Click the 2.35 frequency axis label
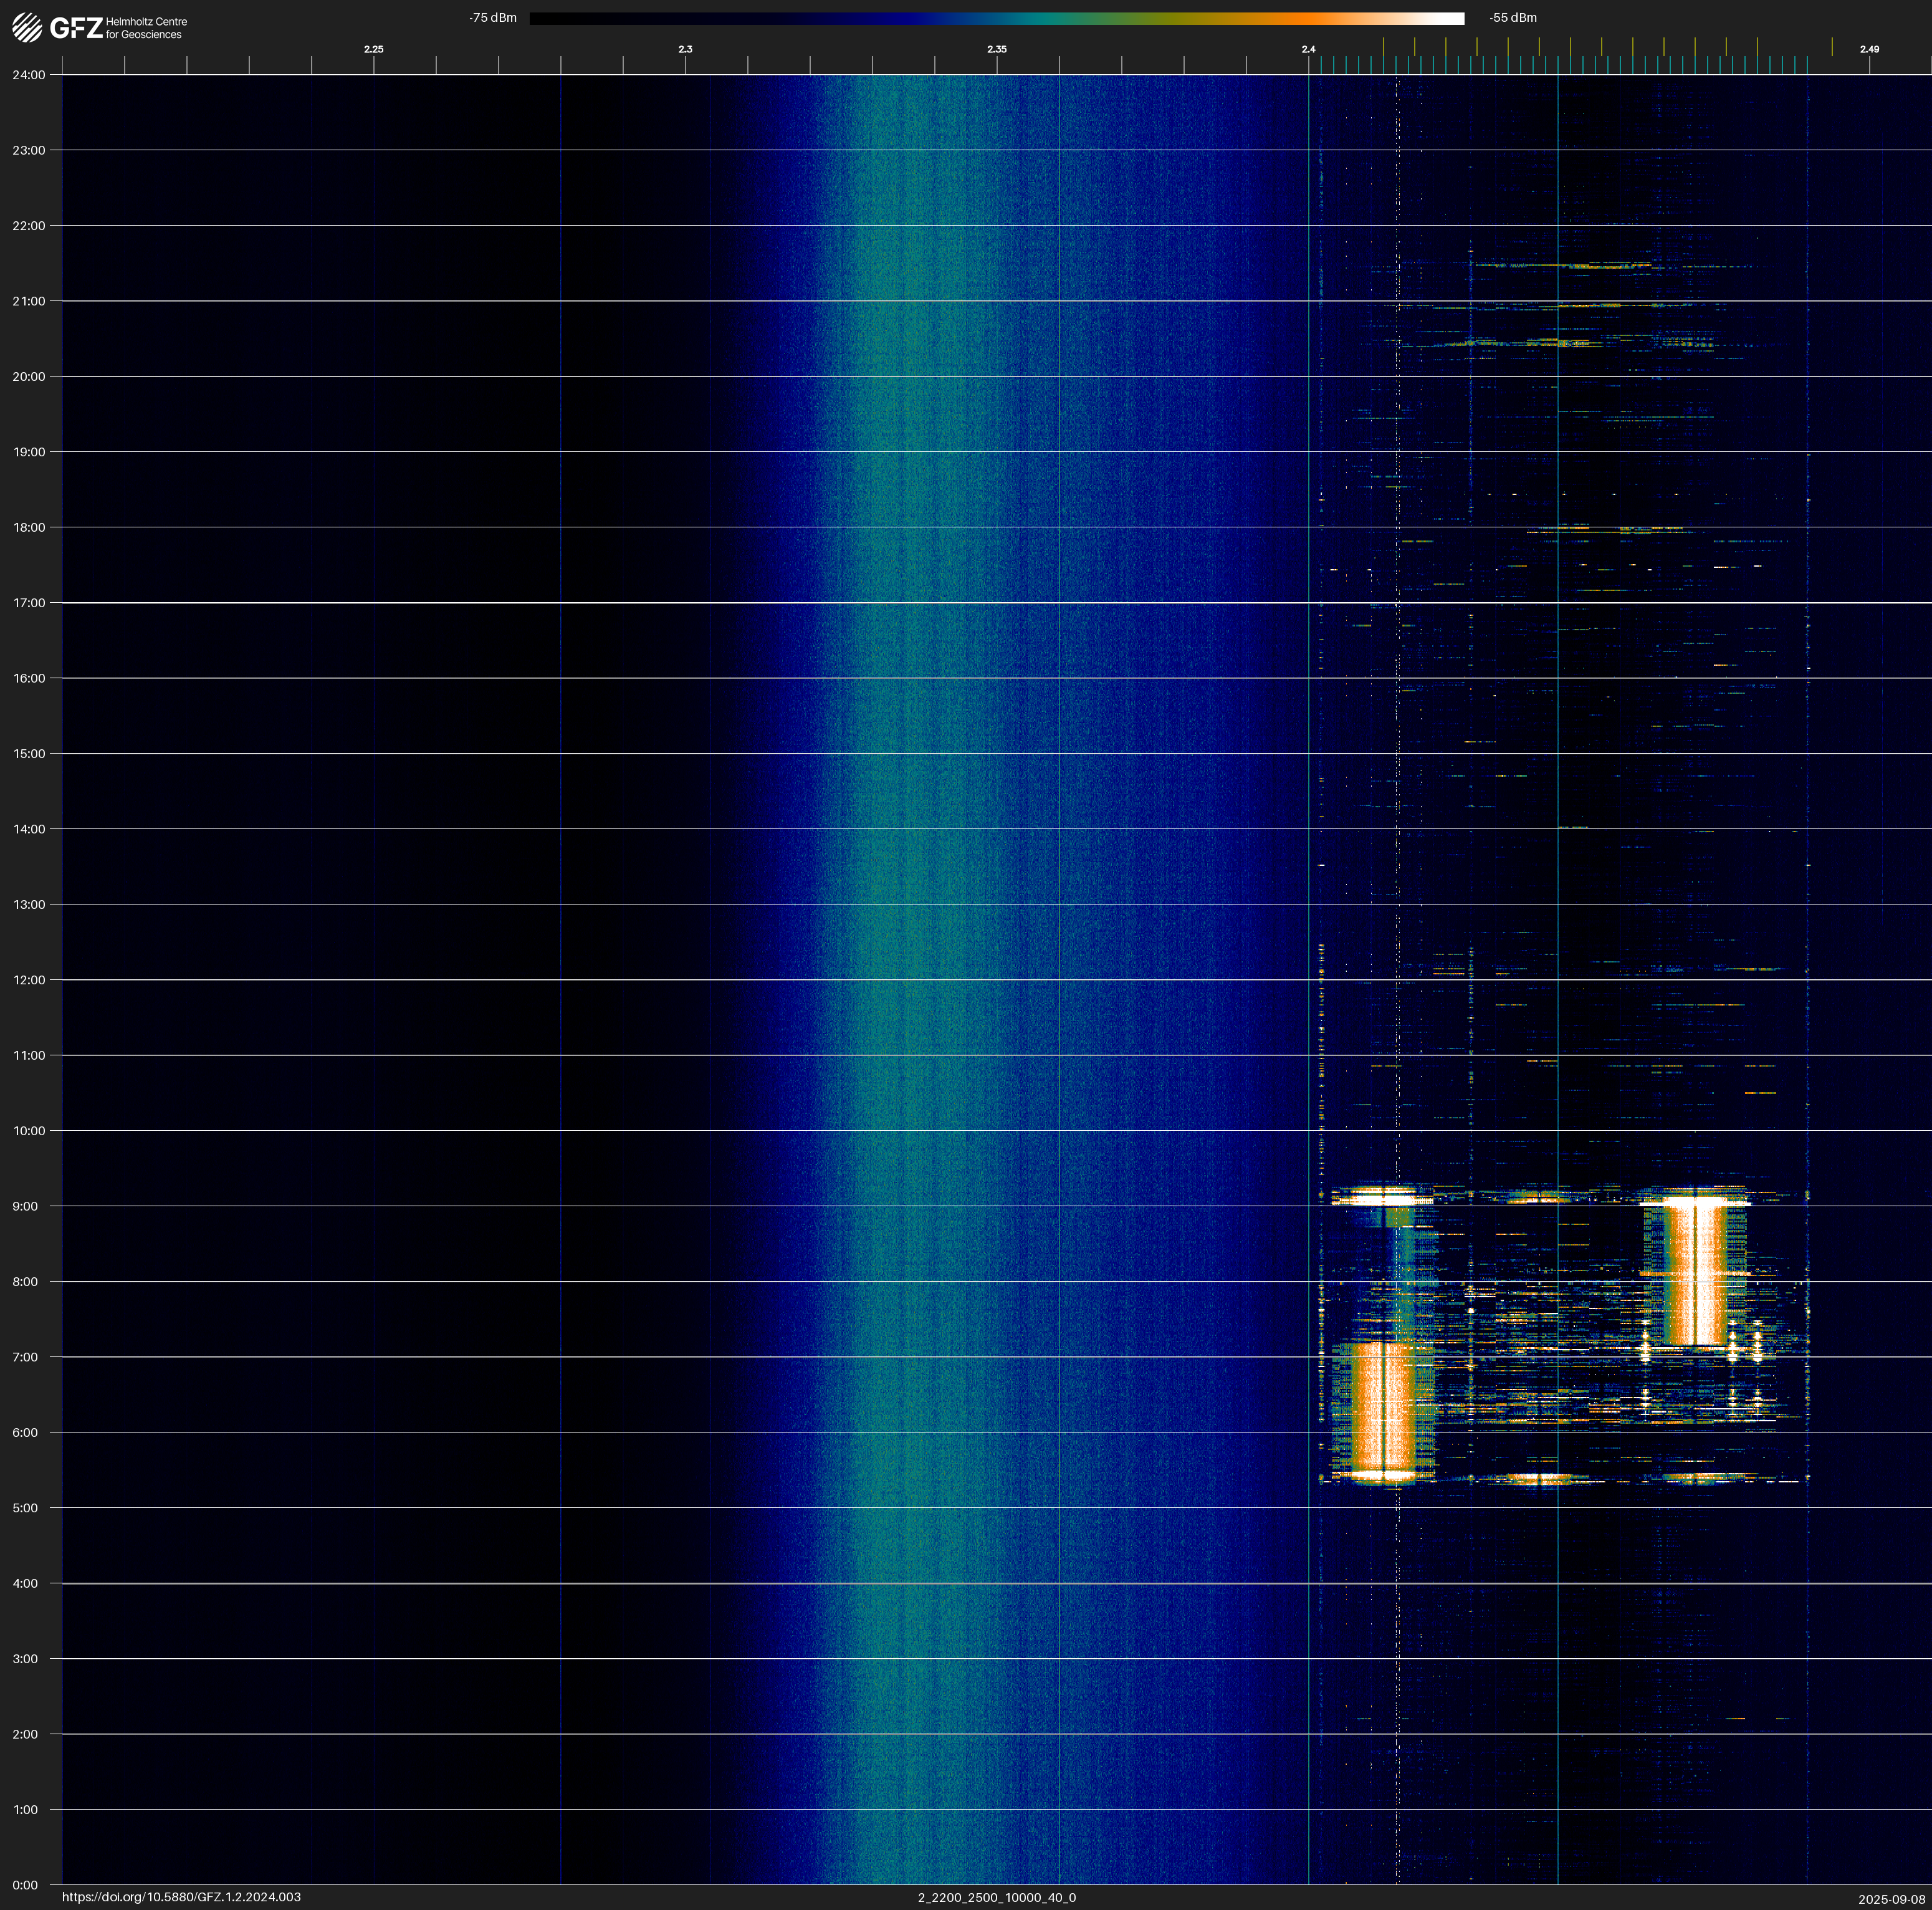 coord(996,49)
